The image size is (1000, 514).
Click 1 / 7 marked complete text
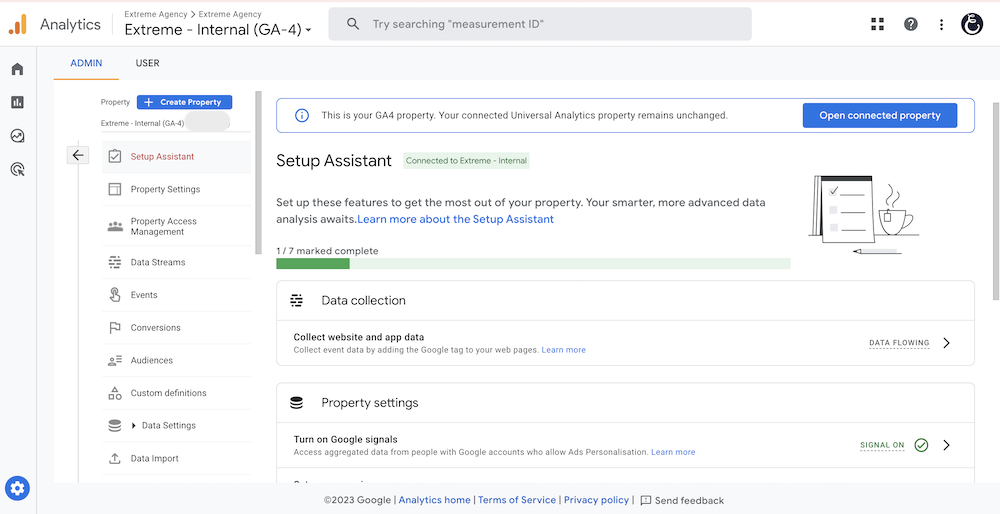(x=327, y=251)
